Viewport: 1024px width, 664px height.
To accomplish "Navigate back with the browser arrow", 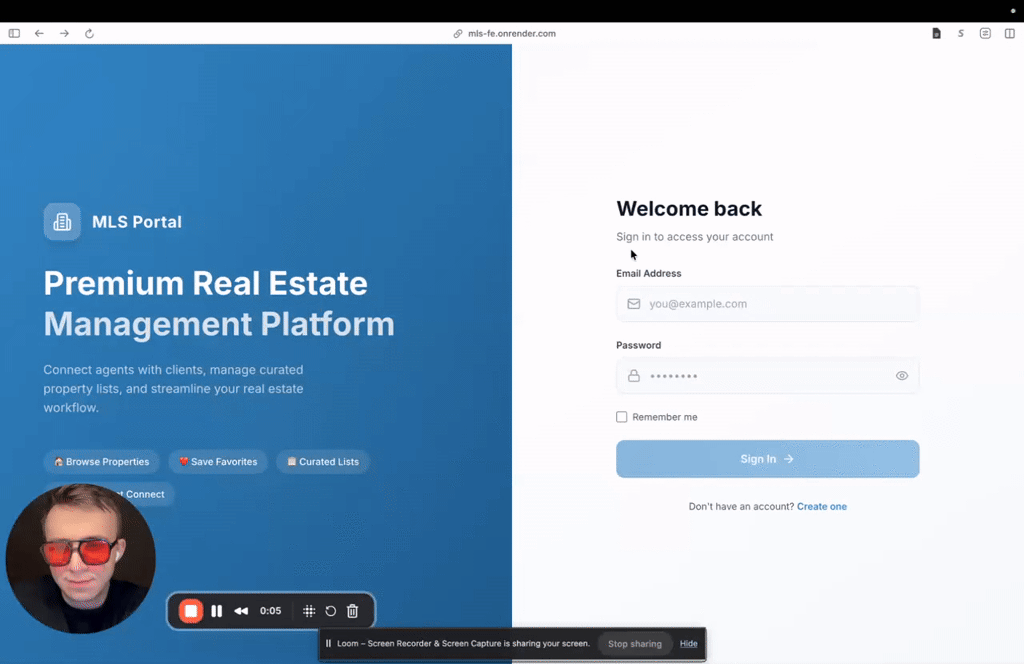I will pyautogui.click(x=39, y=32).
